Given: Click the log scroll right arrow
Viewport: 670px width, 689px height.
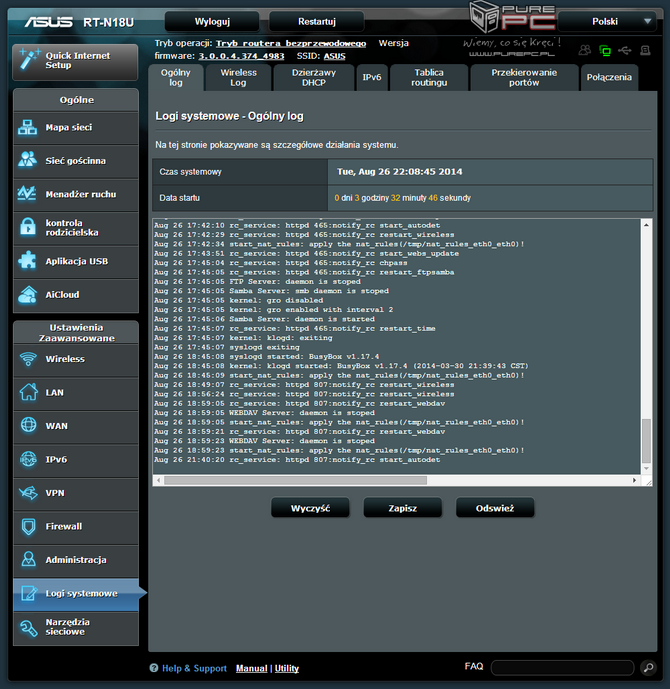Looking at the screenshot, I should [x=634, y=480].
